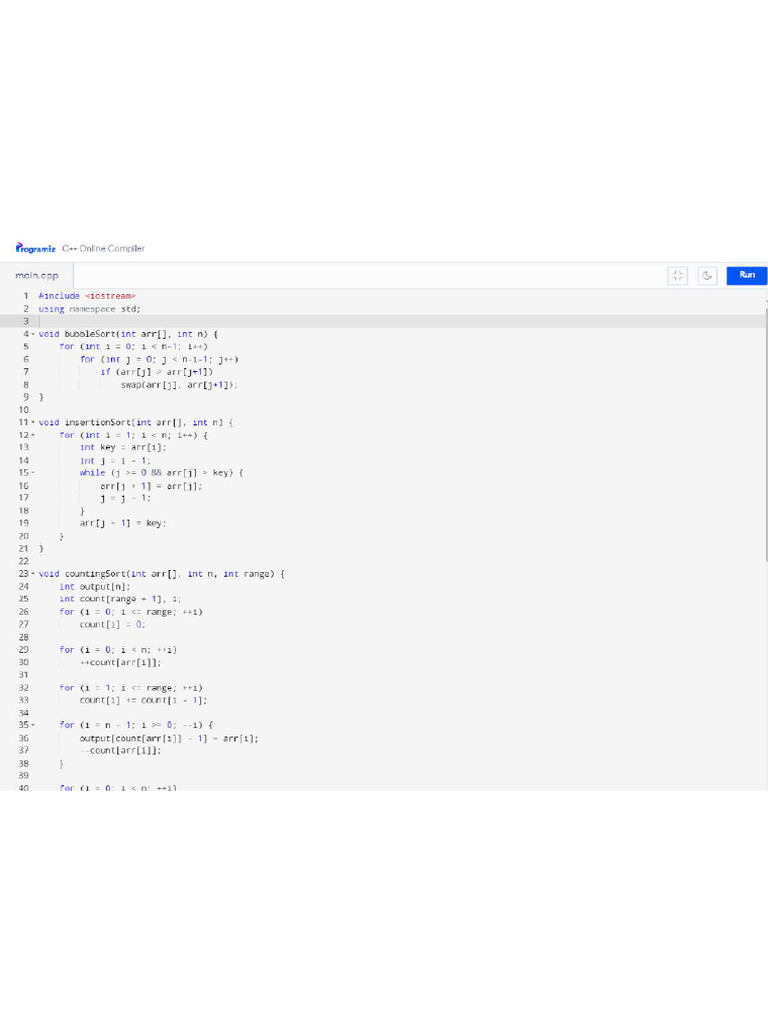The width and height of the screenshot is (768, 1024).
Task: Select the main.cpp tab
Action: [x=37, y=276]
